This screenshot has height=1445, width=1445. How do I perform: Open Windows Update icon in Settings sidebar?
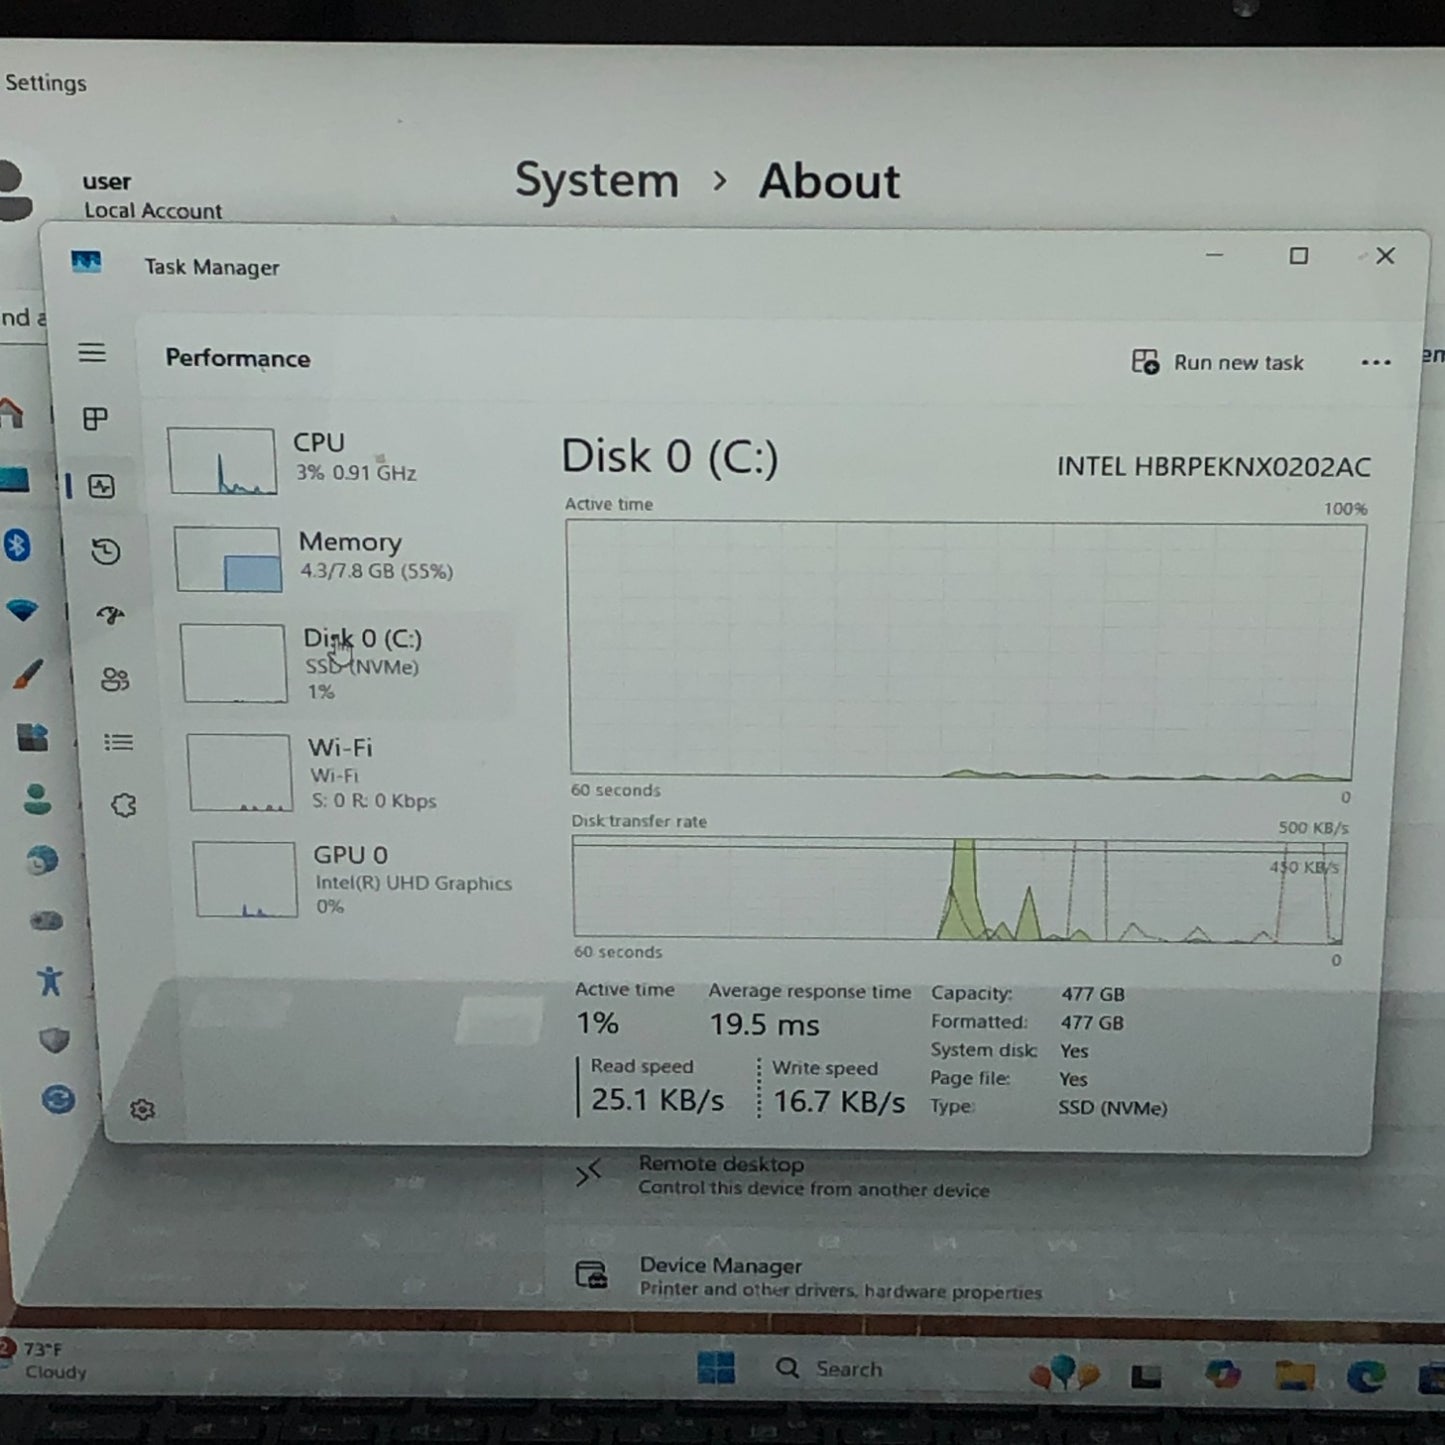[59, 1100]
